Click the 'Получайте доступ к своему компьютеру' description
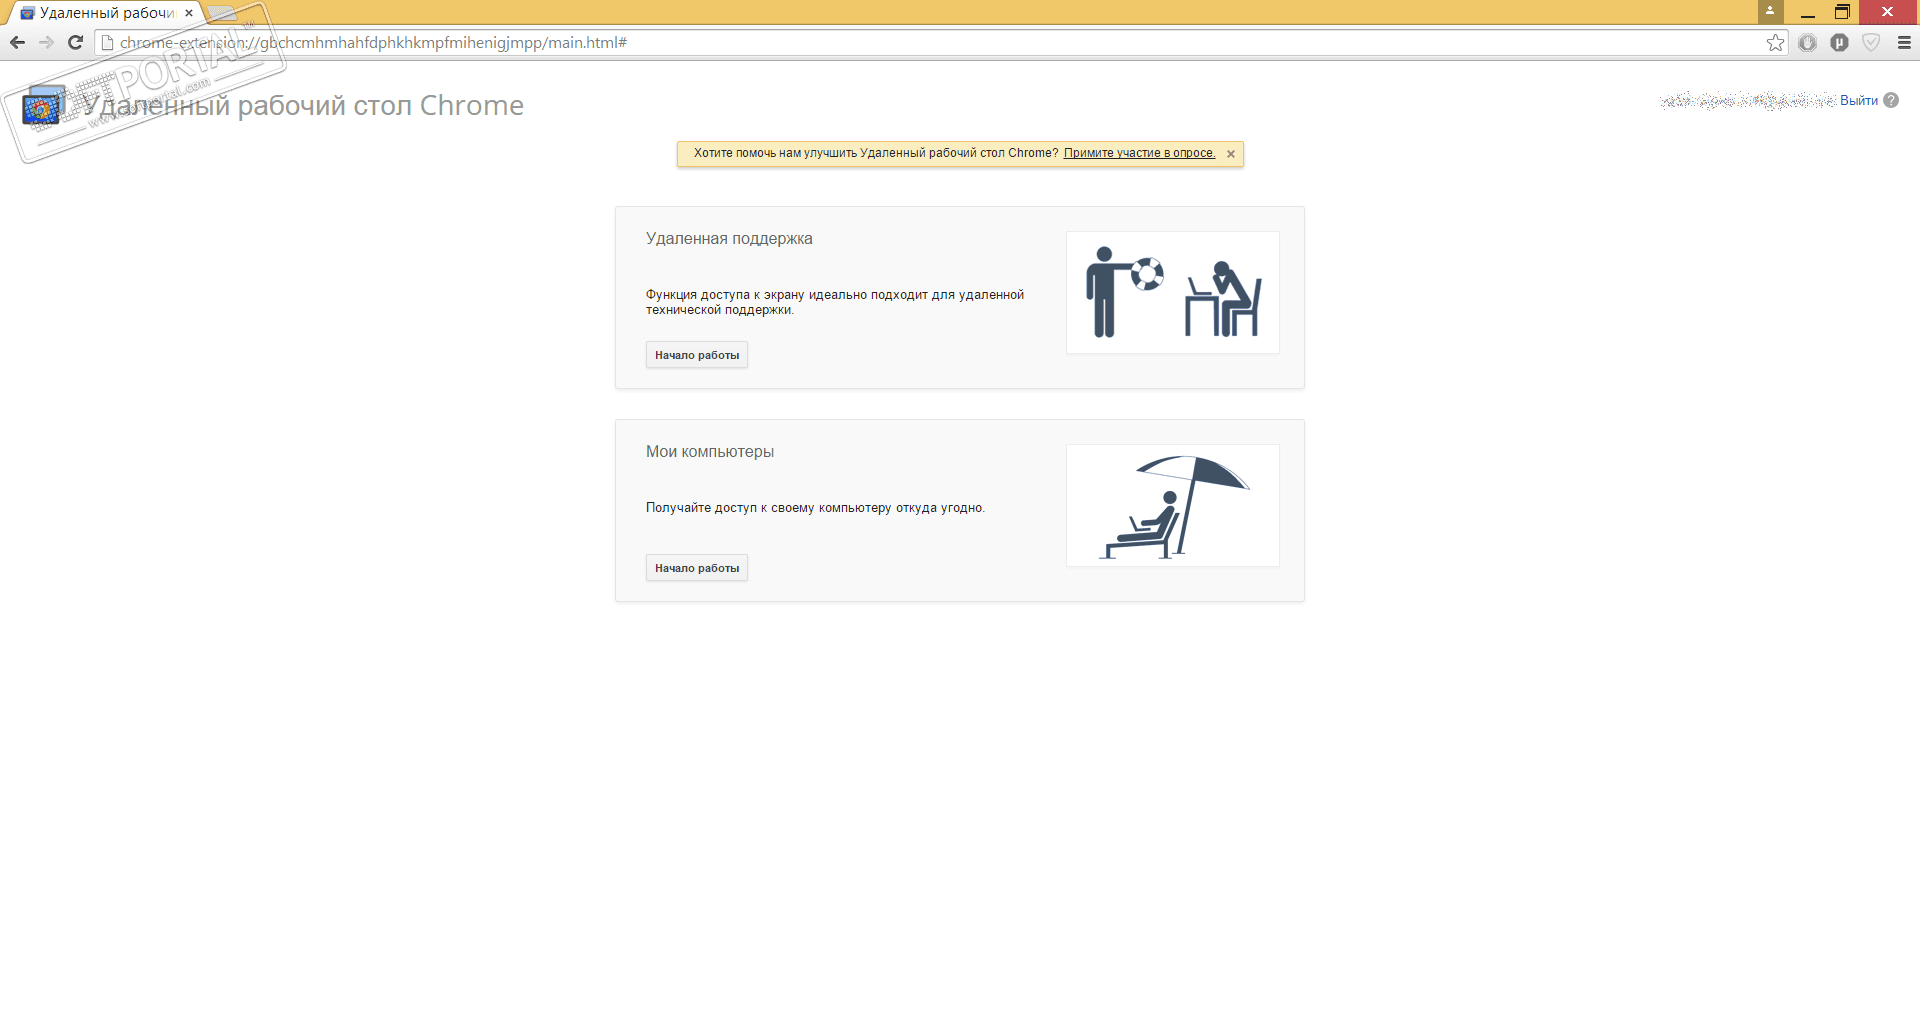Screen dimensions: 1920x1032 [815, 508]
